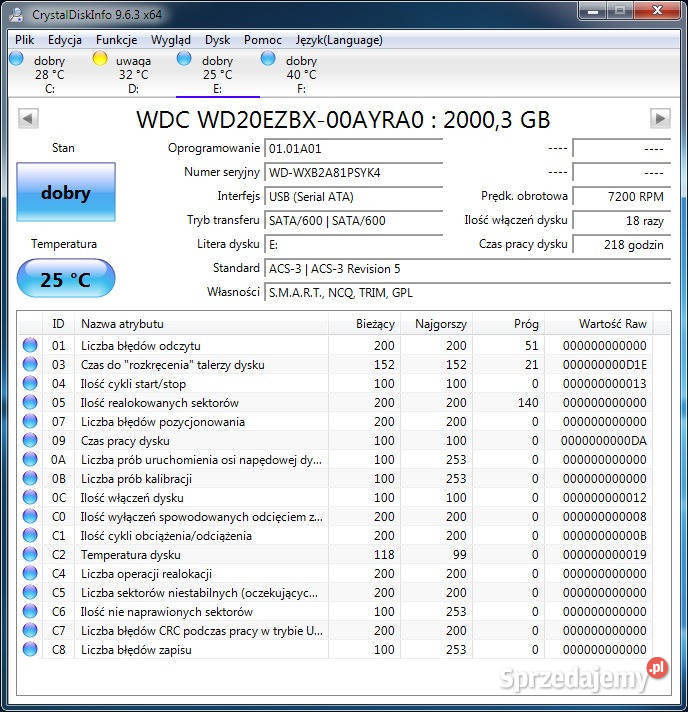
Task: Click status icon for attribute 01 read errors
Action: [30, 346]
